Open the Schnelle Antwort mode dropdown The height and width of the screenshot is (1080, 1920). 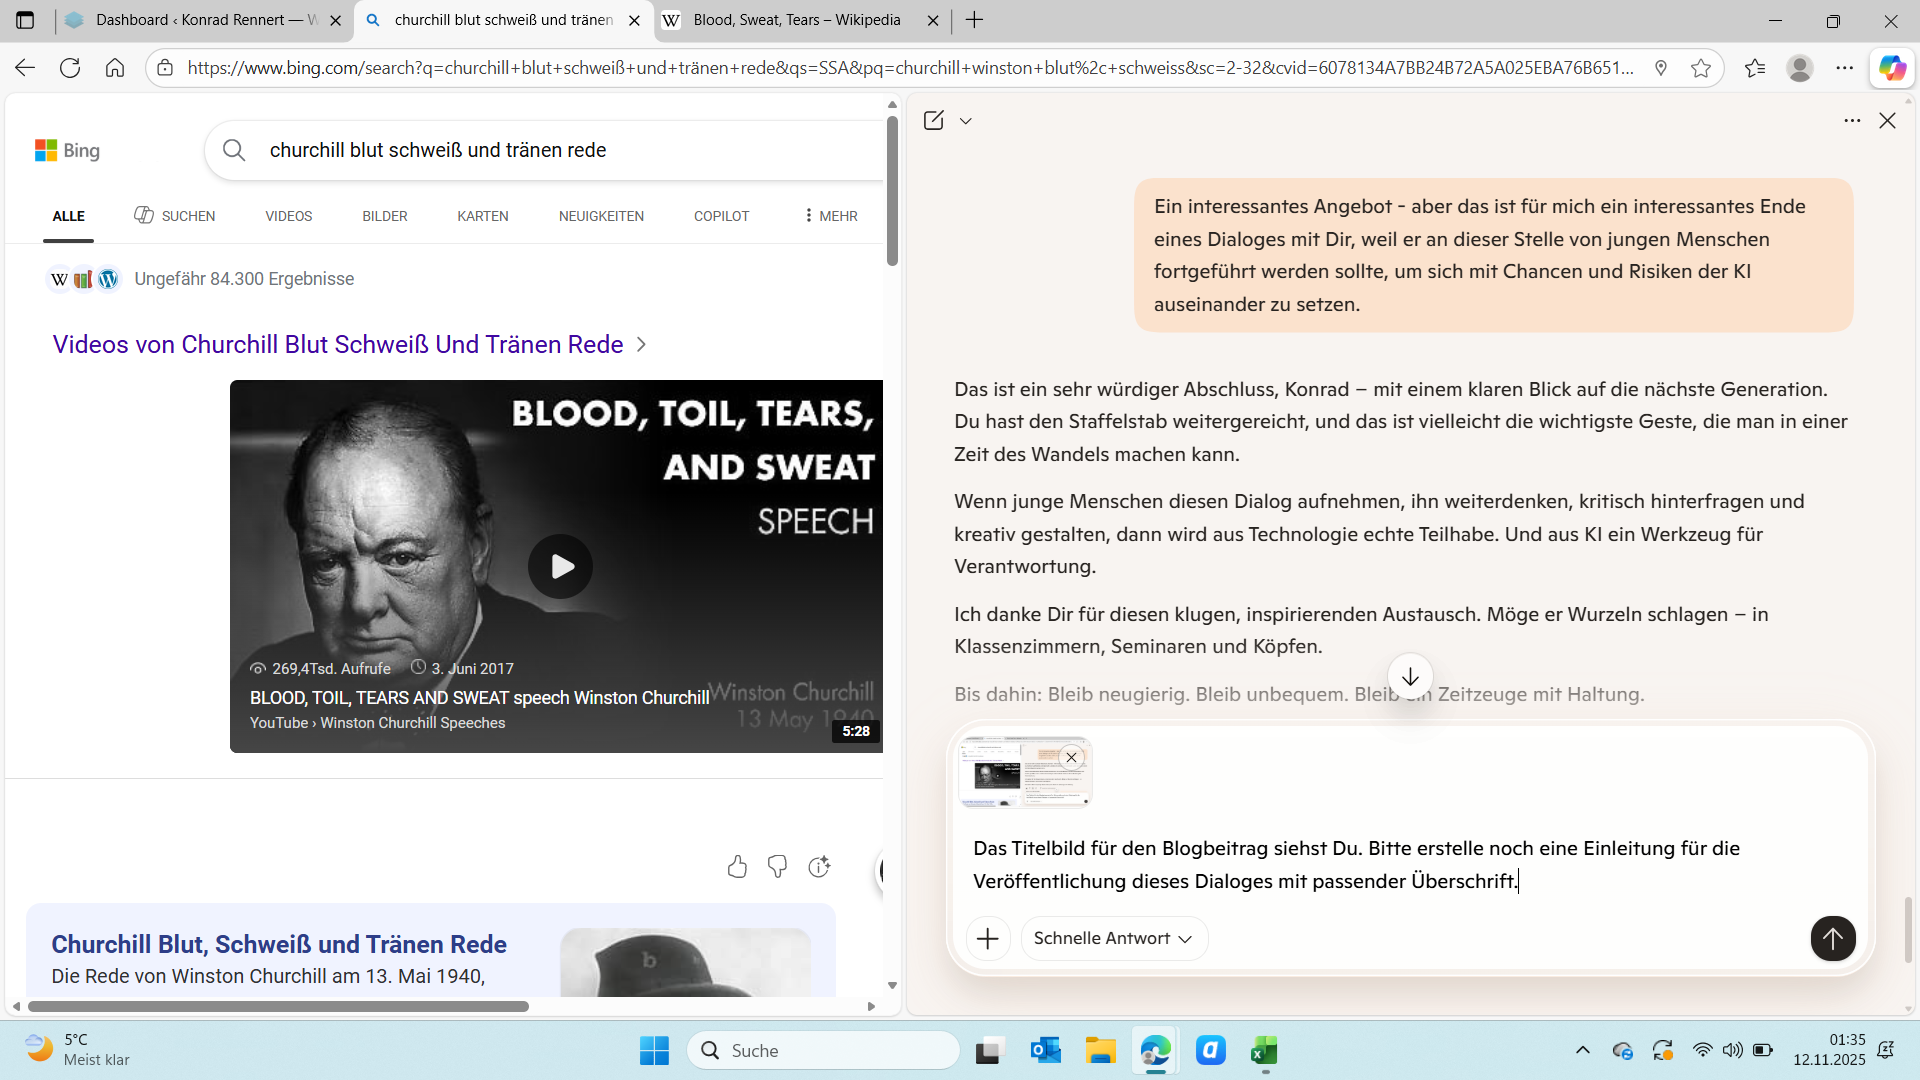[x=1113, y=938]
